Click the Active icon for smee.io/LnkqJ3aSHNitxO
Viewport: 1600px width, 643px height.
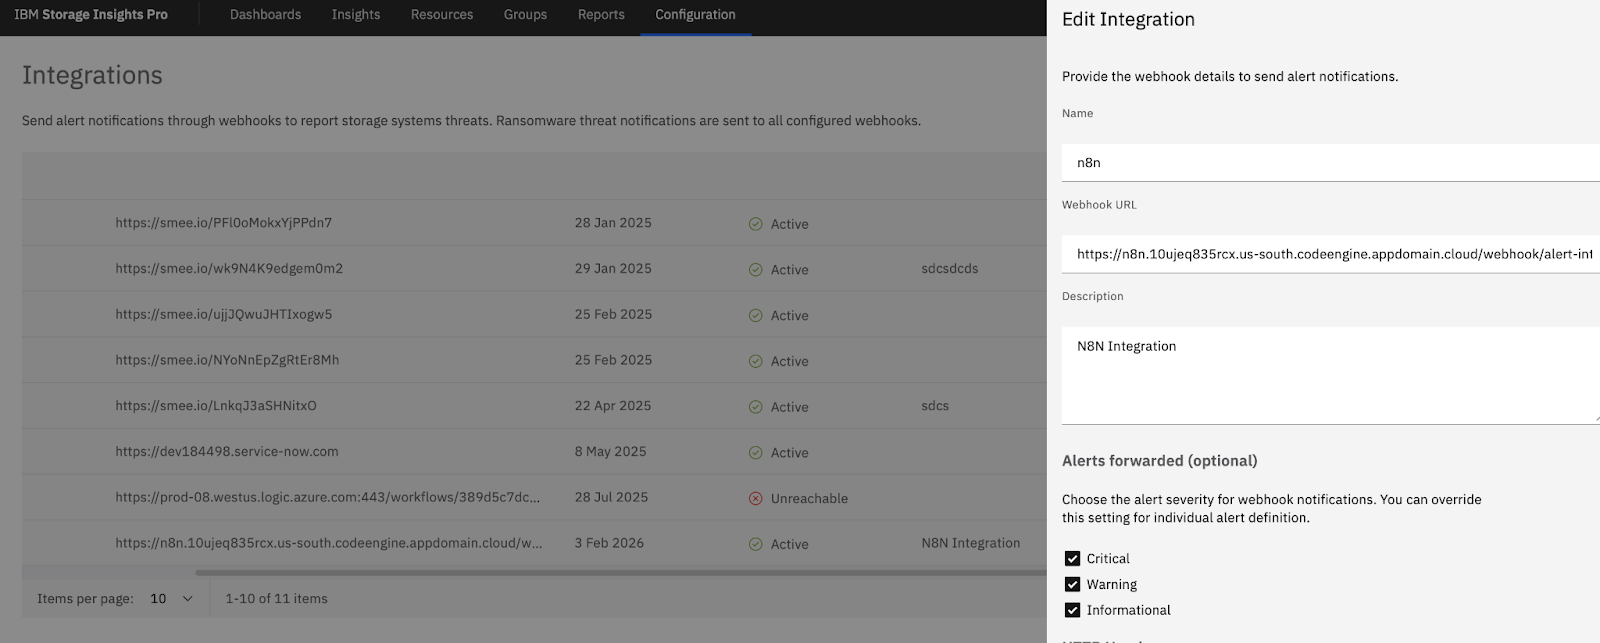point(756,407)
